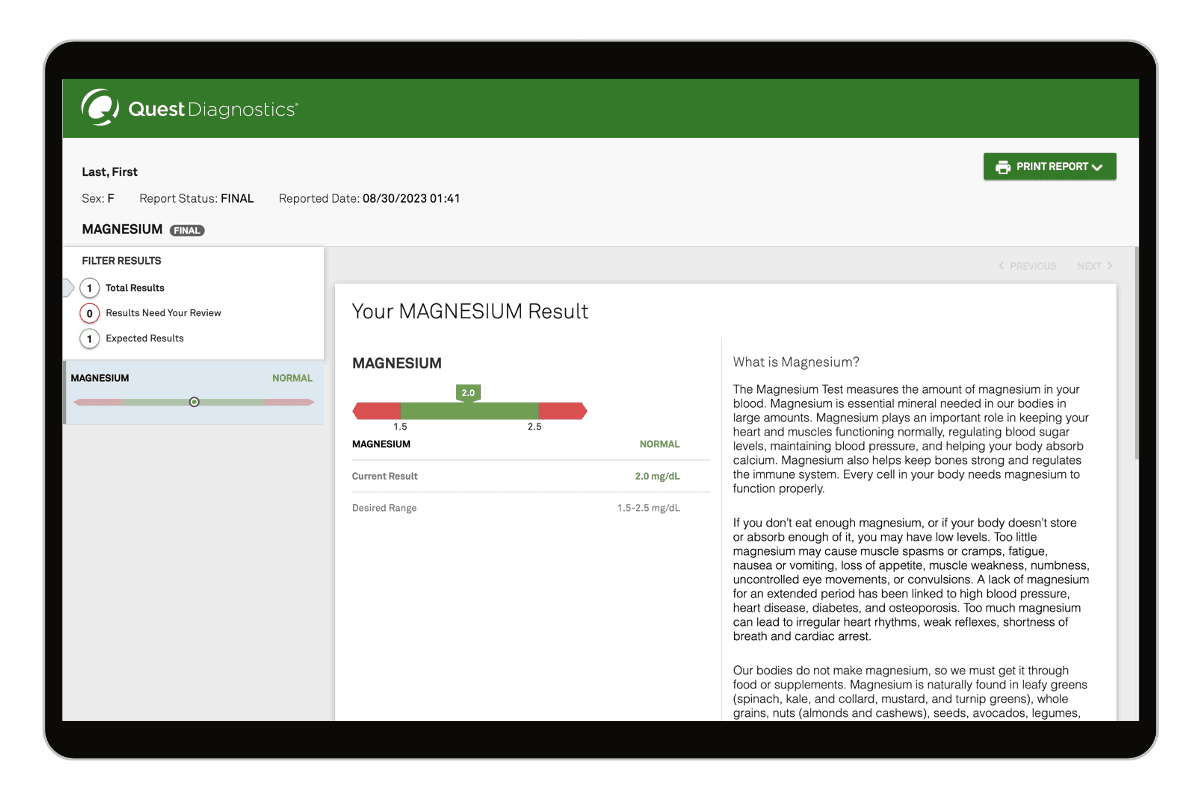1200x800 pixels.
Task: Click the Quest Diagnostics logo icon
Action: click(100, 108)
